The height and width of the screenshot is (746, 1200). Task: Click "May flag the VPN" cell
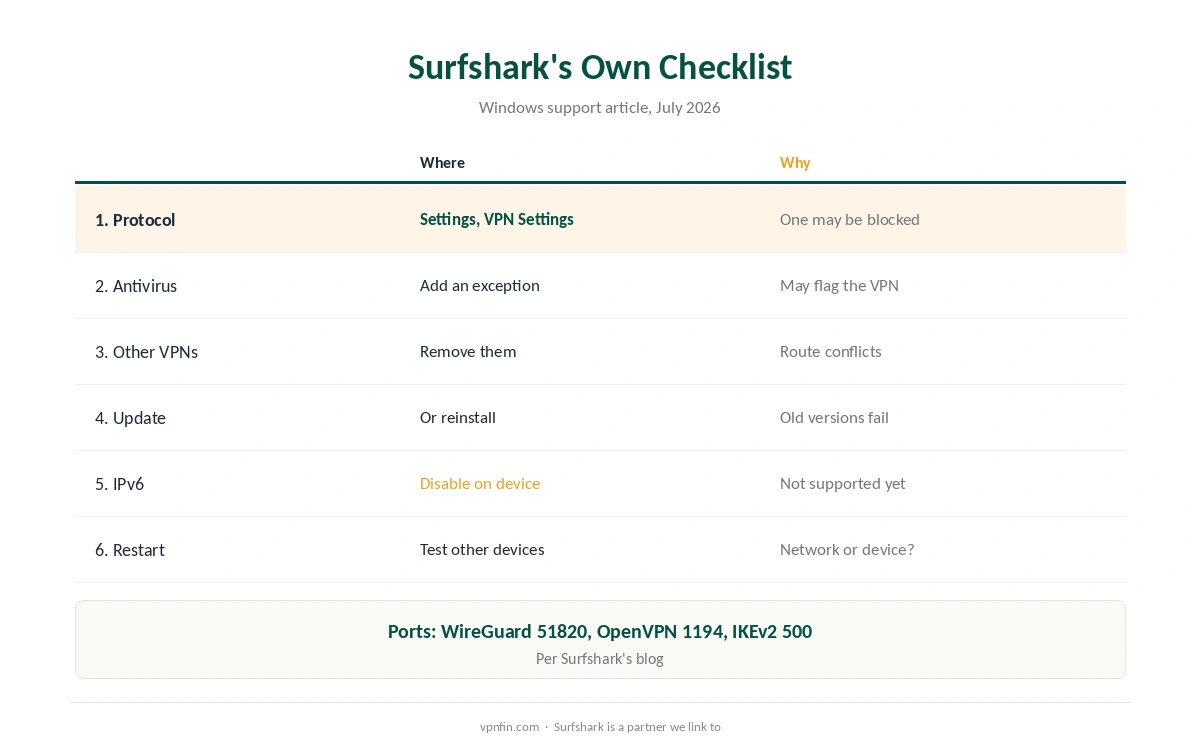[839, 285]
